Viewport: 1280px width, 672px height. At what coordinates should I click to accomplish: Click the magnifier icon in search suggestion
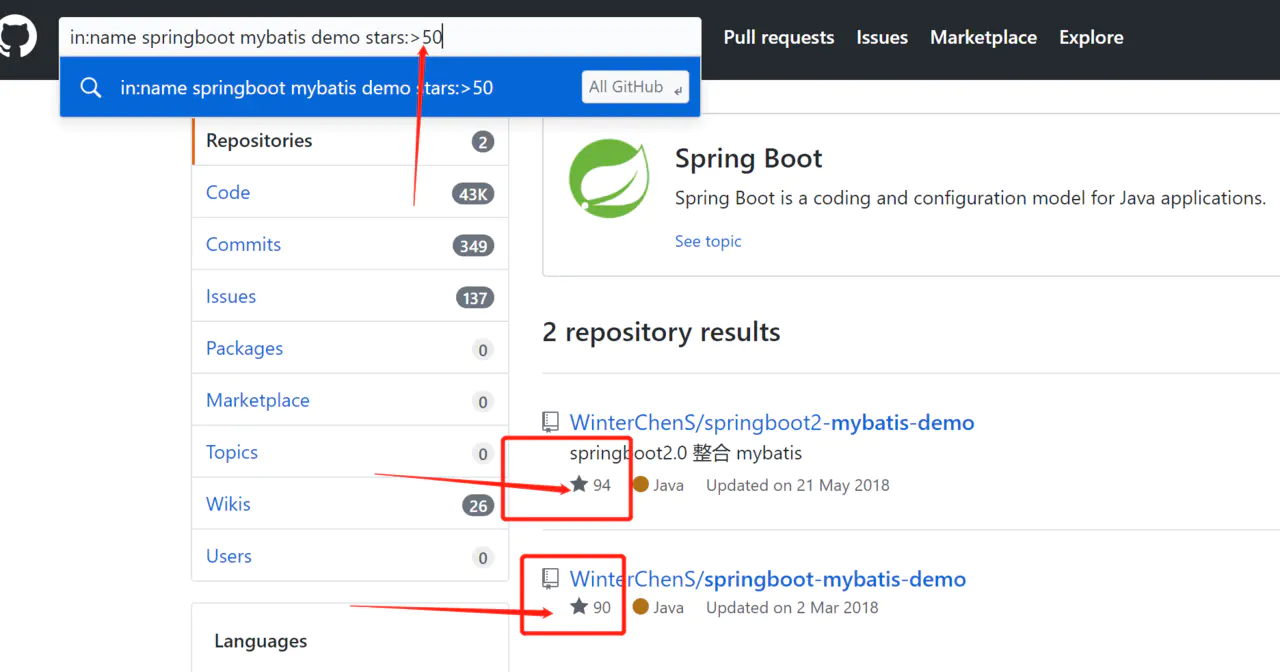click(91, 88)
